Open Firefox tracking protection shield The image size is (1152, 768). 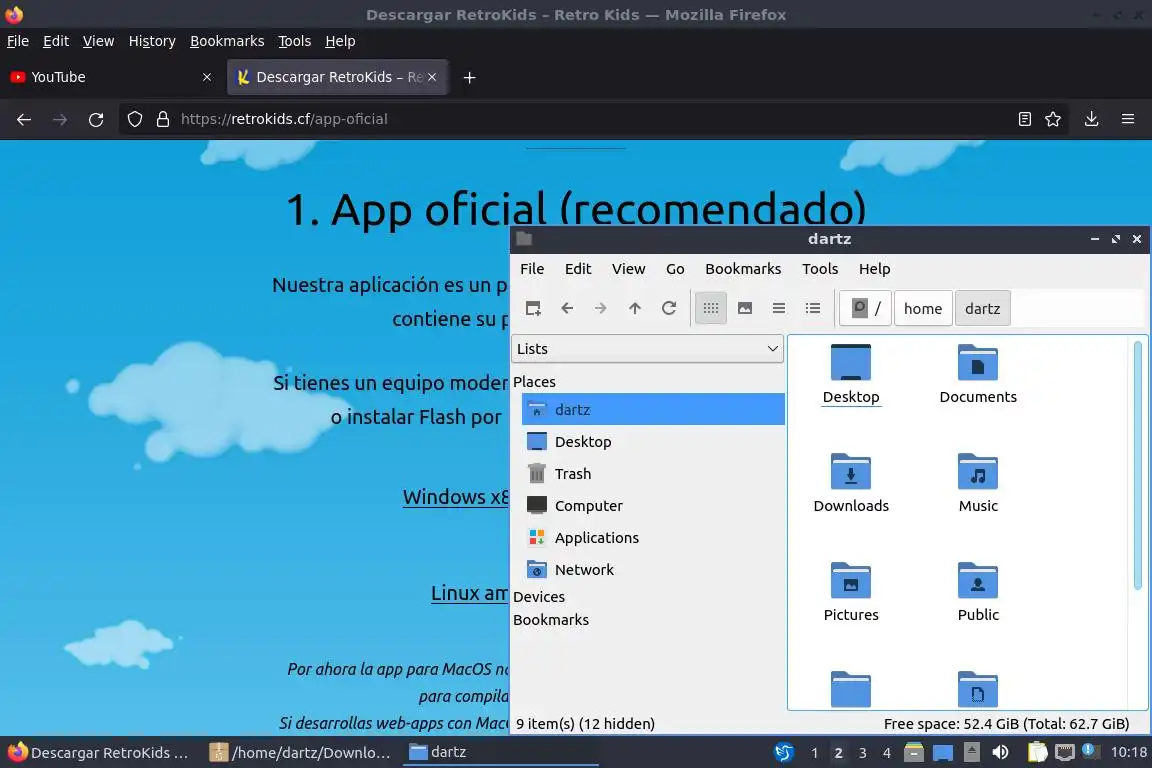coord(134,119)
